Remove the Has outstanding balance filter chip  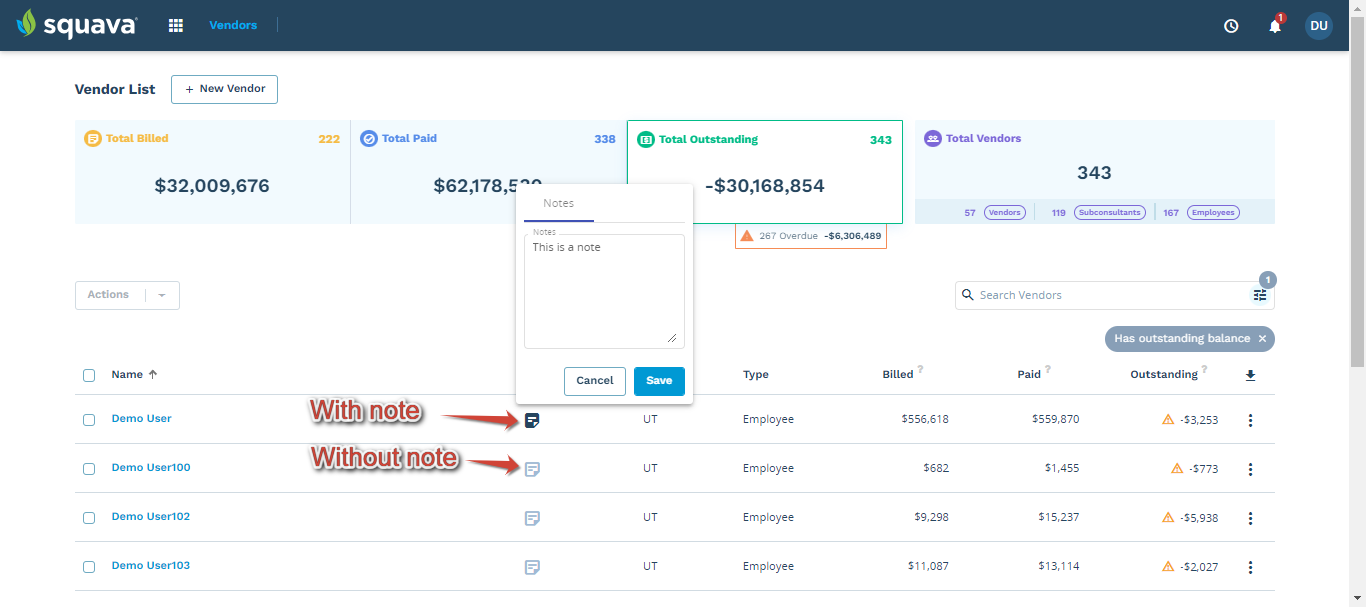coord(1262,339)
